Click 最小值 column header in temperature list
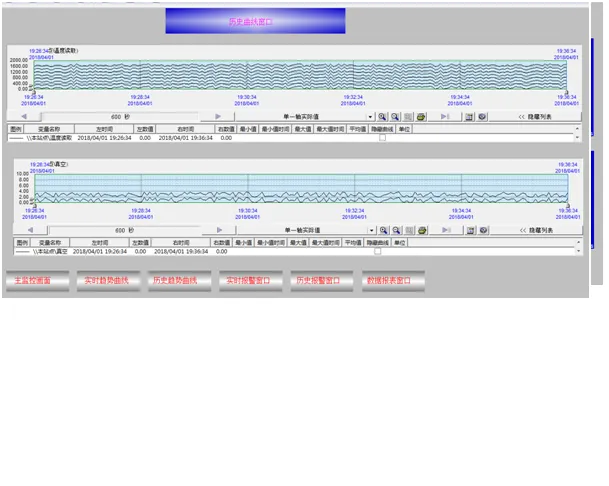The image size is (609, 486). (247, 129)
